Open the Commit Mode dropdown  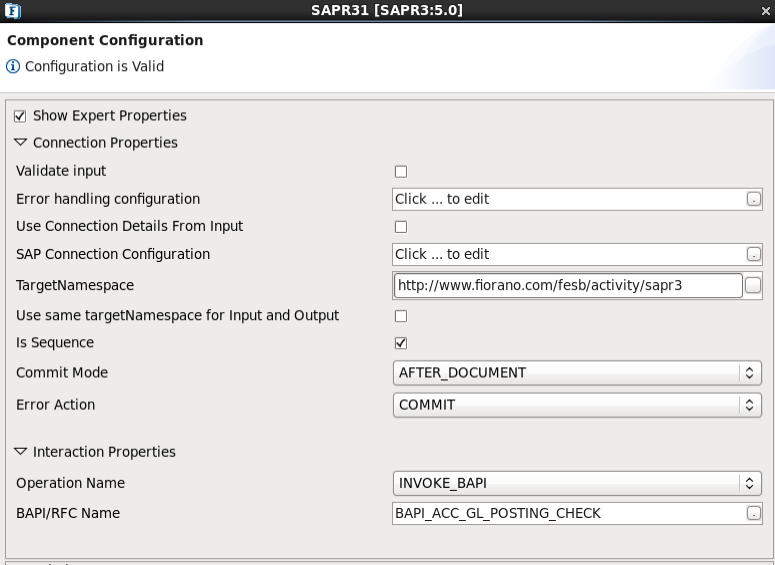click(x=577, y=373)
